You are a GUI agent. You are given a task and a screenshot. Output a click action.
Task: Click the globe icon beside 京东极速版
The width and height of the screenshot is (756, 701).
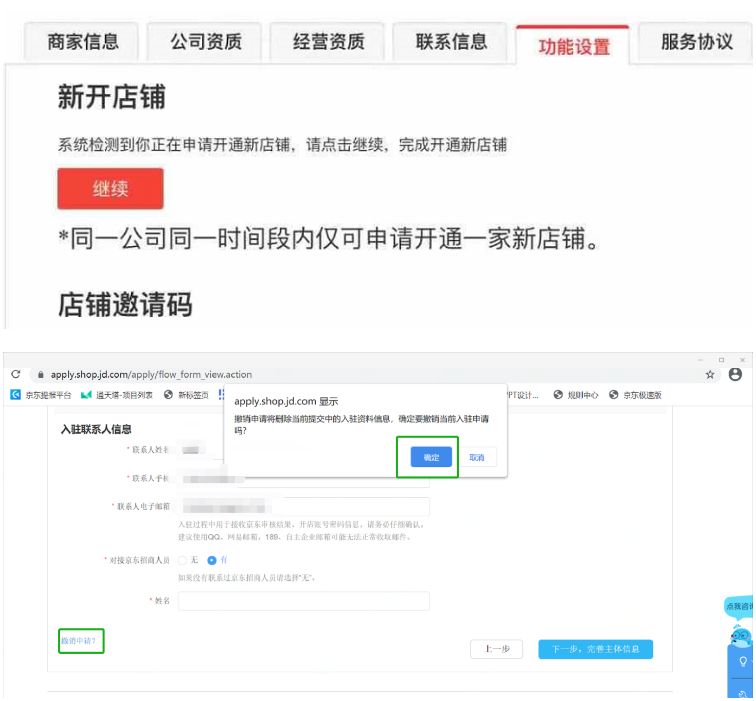coord(613,395)
